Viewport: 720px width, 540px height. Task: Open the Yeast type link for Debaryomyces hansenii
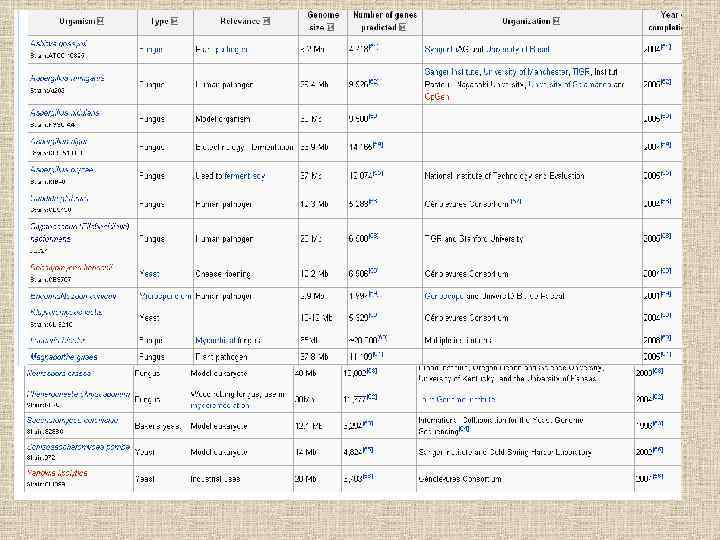click(x=149, y=274)
